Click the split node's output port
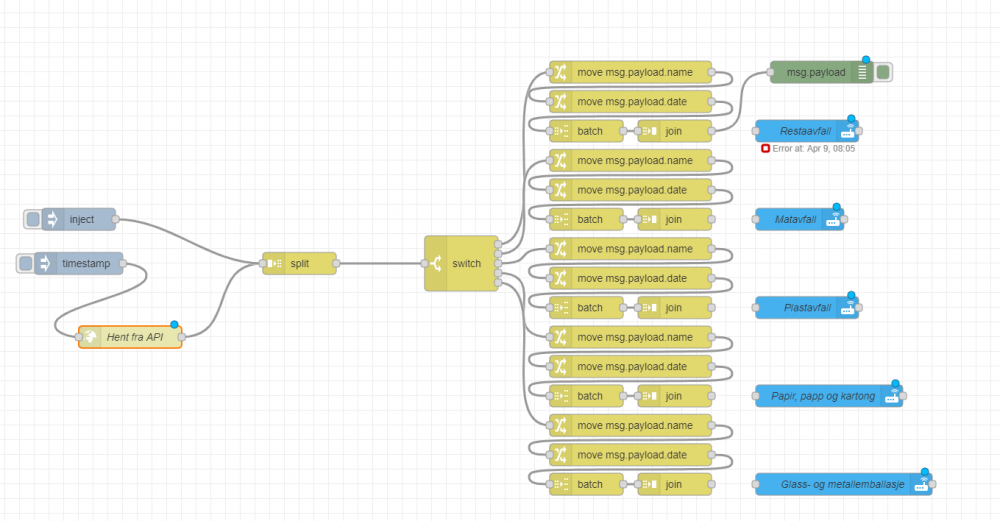Image resolution: width=1000 pixels, height=521 pixels. click(336, 264)
